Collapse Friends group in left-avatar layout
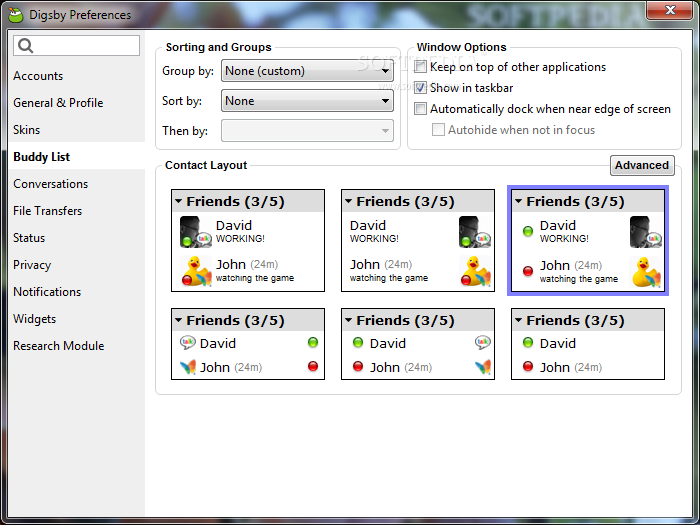Viewport: 700px width, 525px height. click(x=179, y=201)
